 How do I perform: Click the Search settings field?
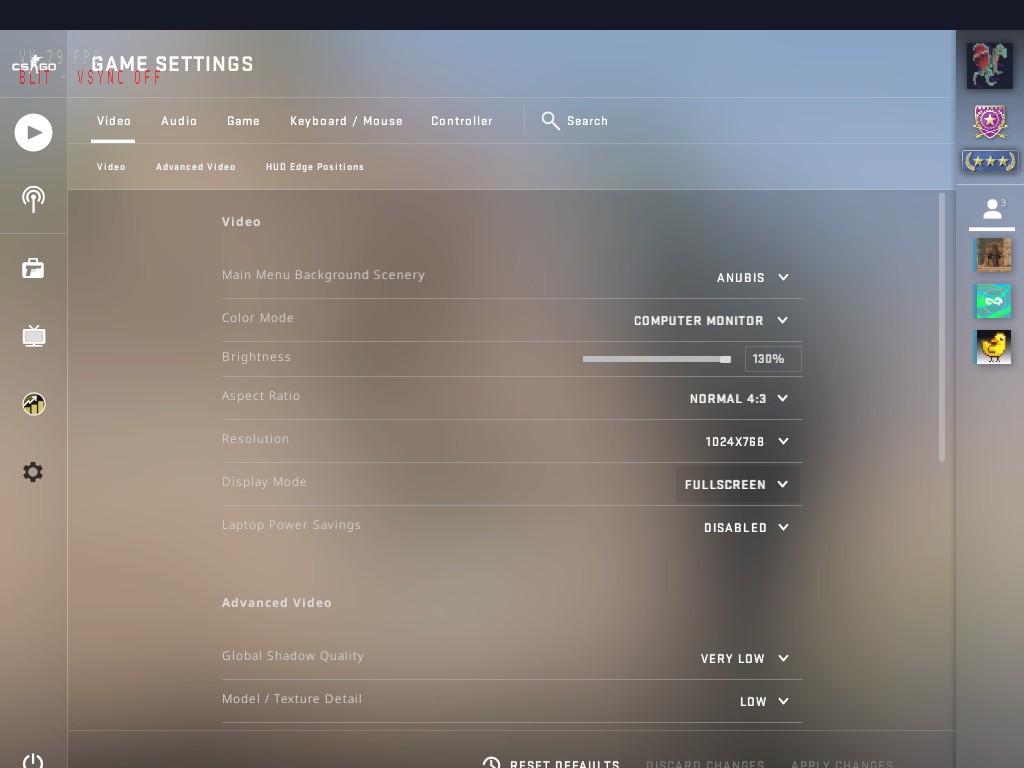[587, 121]
